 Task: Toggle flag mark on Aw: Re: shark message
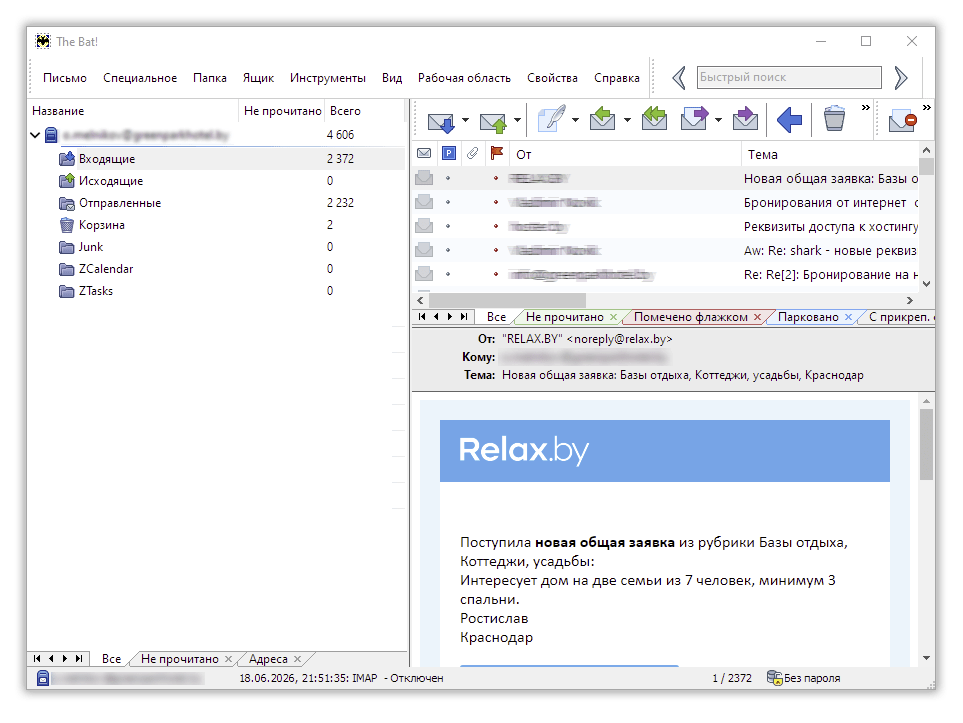click(496, 251)
